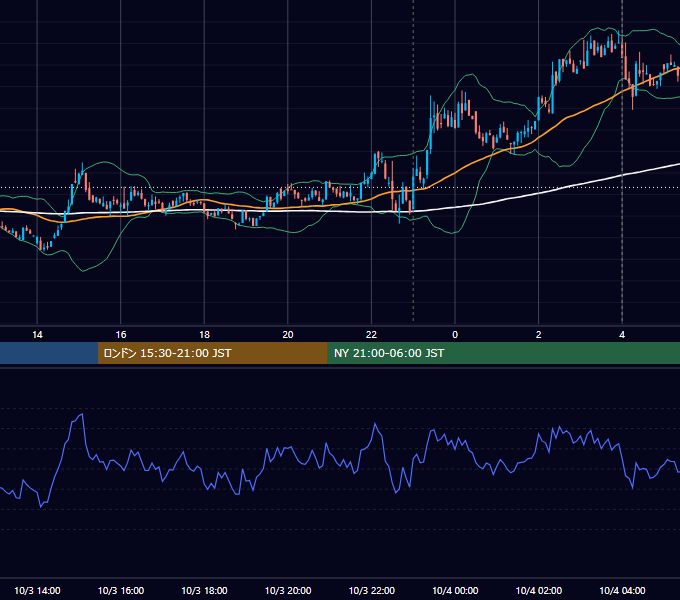Click the 10/4 02:00 label on indicator axis

[x=539, y=590]
